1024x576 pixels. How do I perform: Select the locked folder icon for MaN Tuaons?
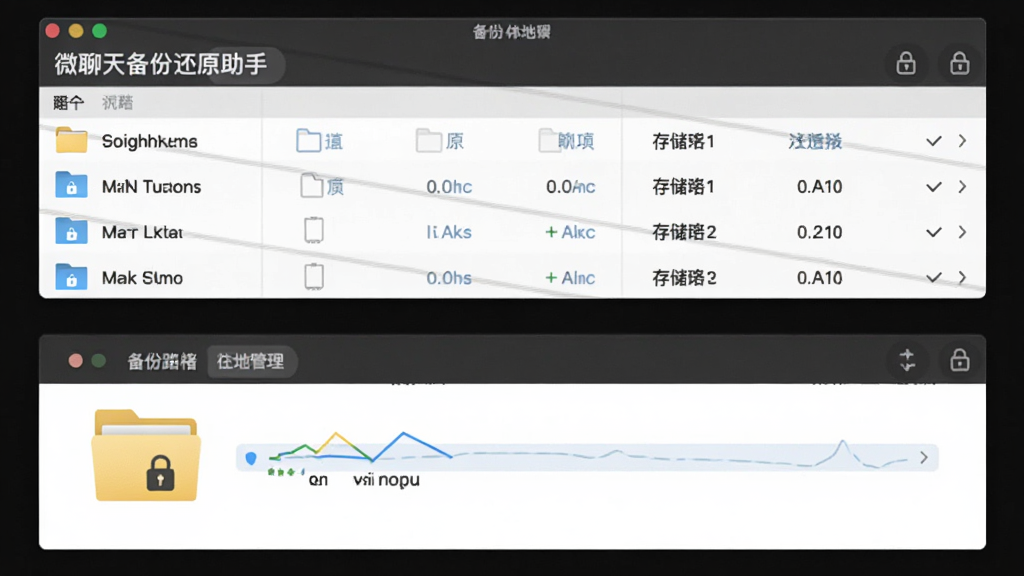click(x=71, y=185)
